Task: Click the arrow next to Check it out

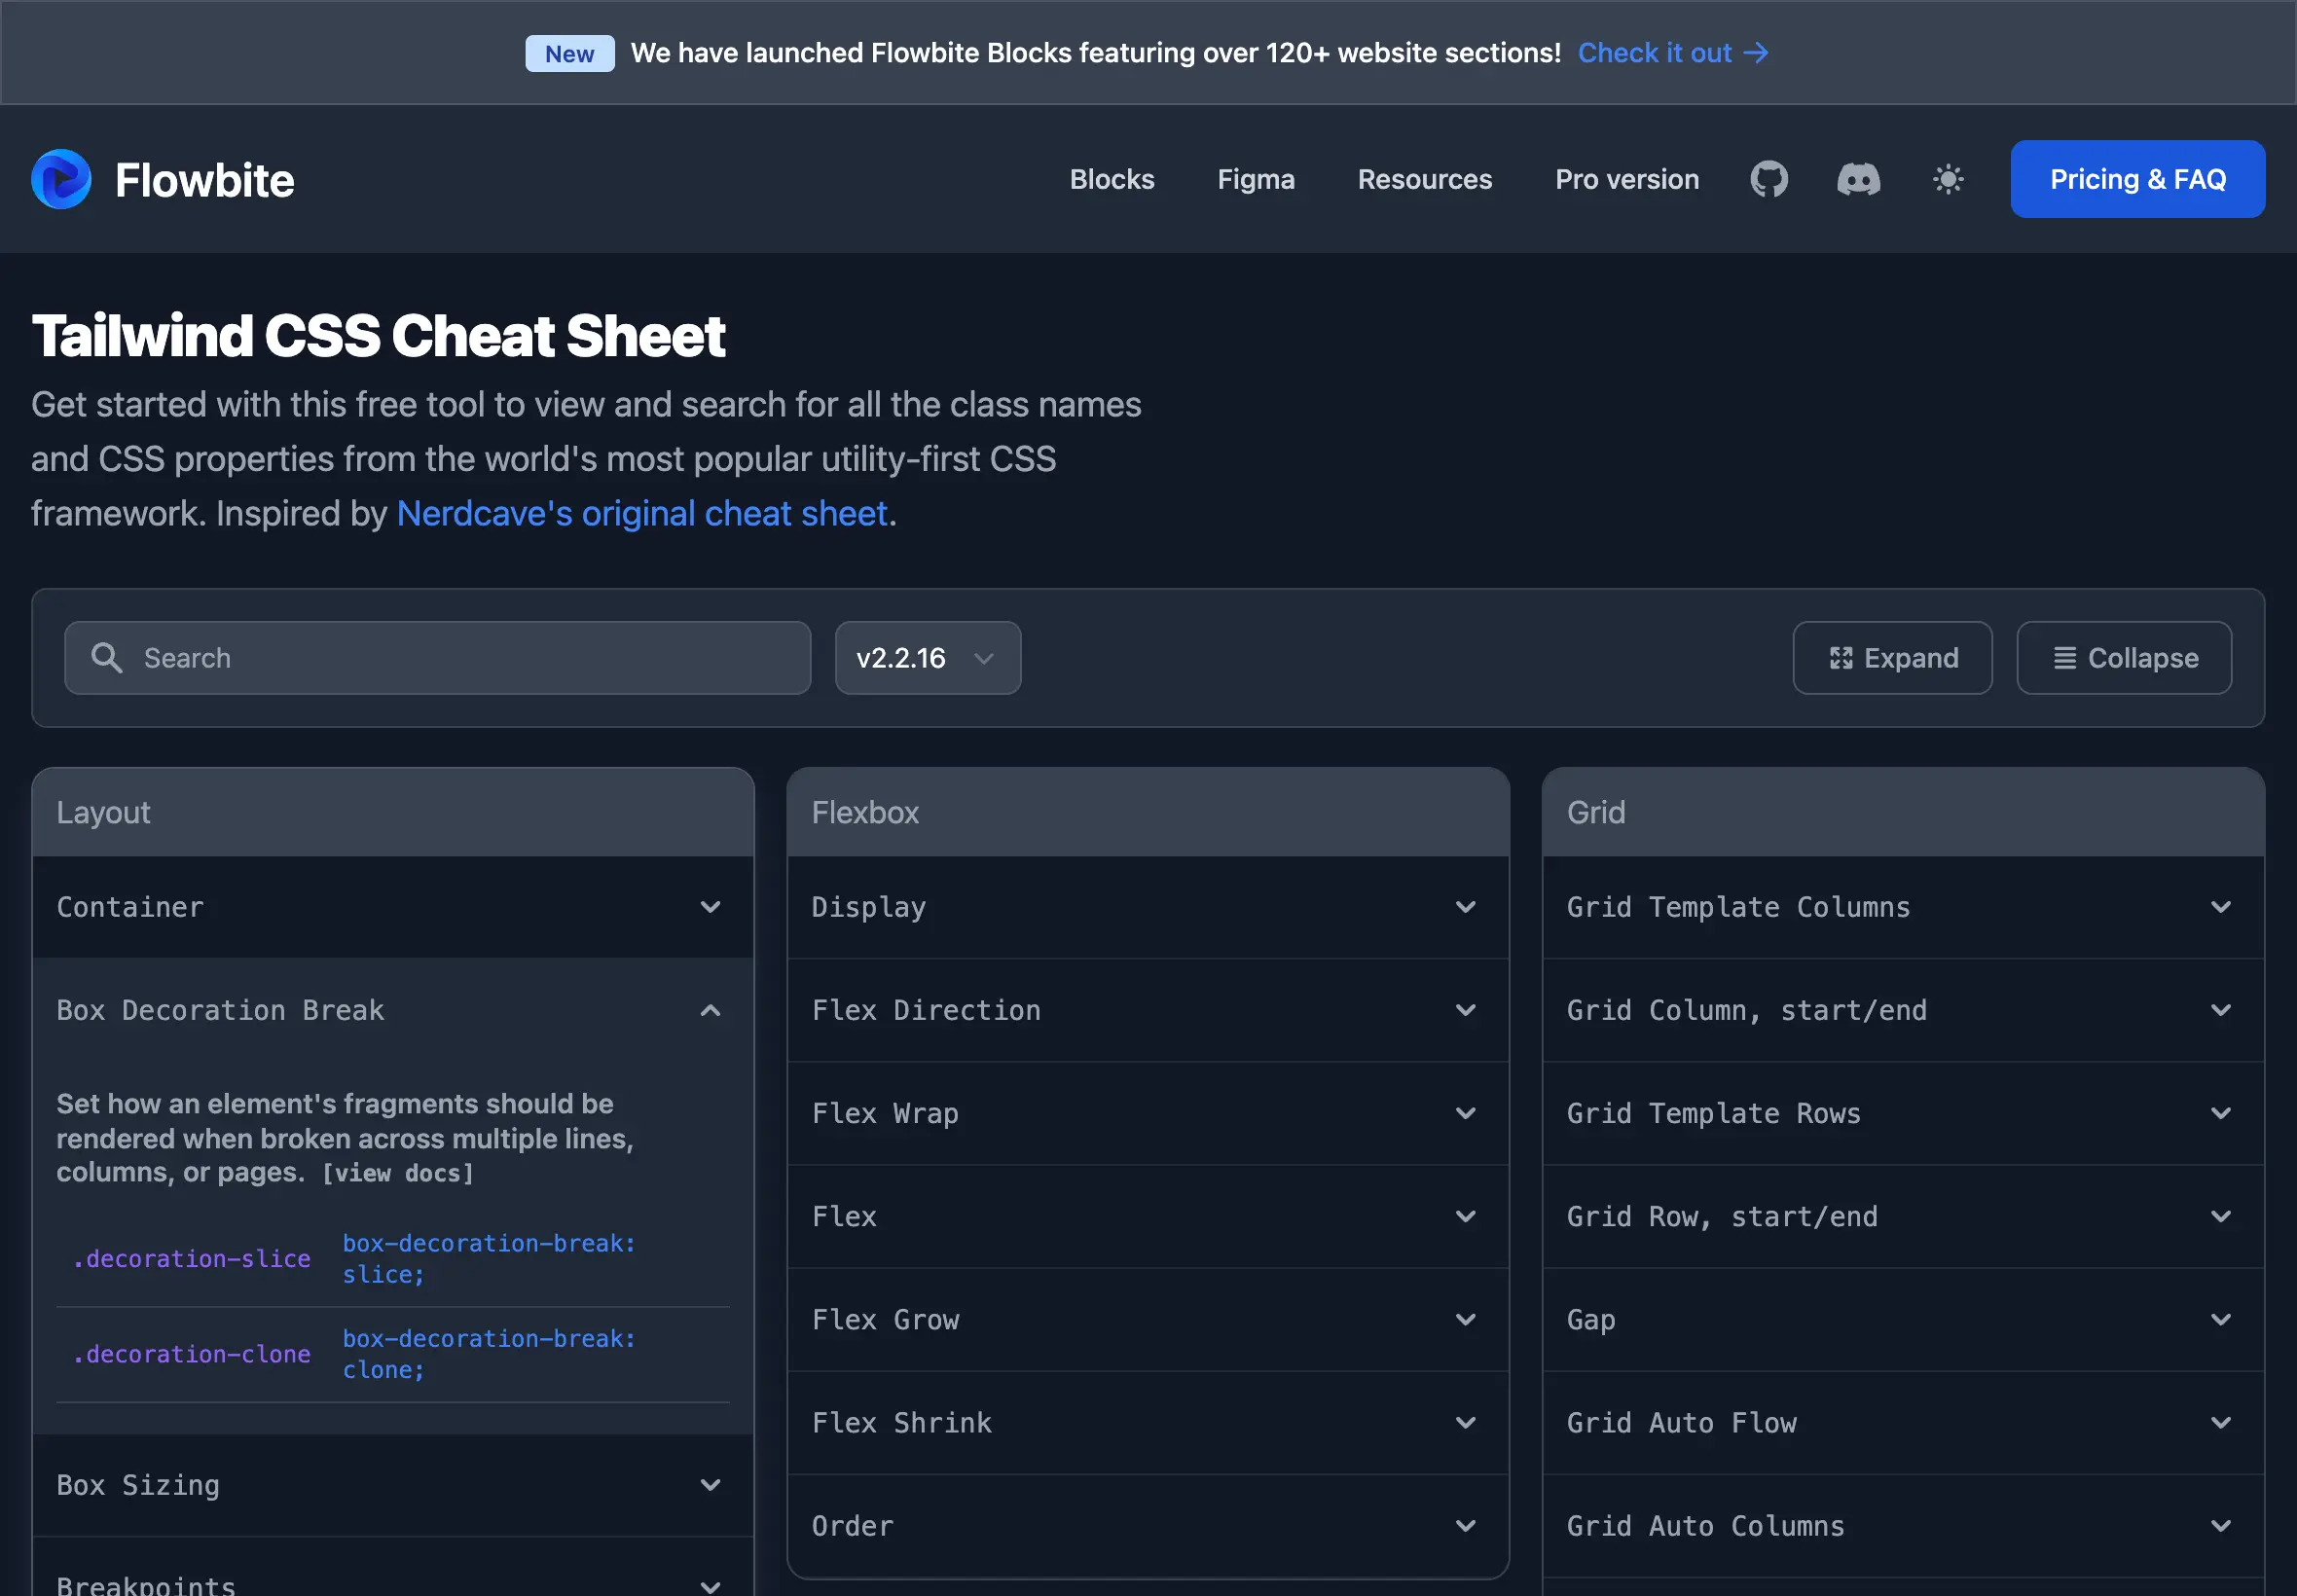Action: click(x=1756, y=53)
